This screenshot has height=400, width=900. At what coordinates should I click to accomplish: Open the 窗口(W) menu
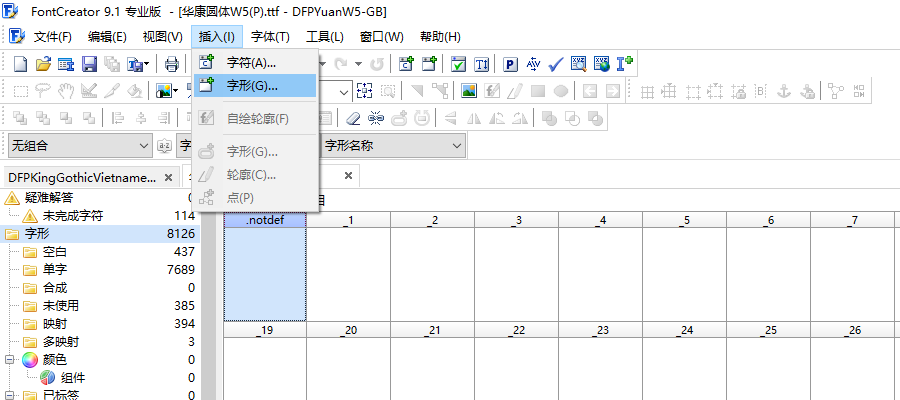[382, 37]
